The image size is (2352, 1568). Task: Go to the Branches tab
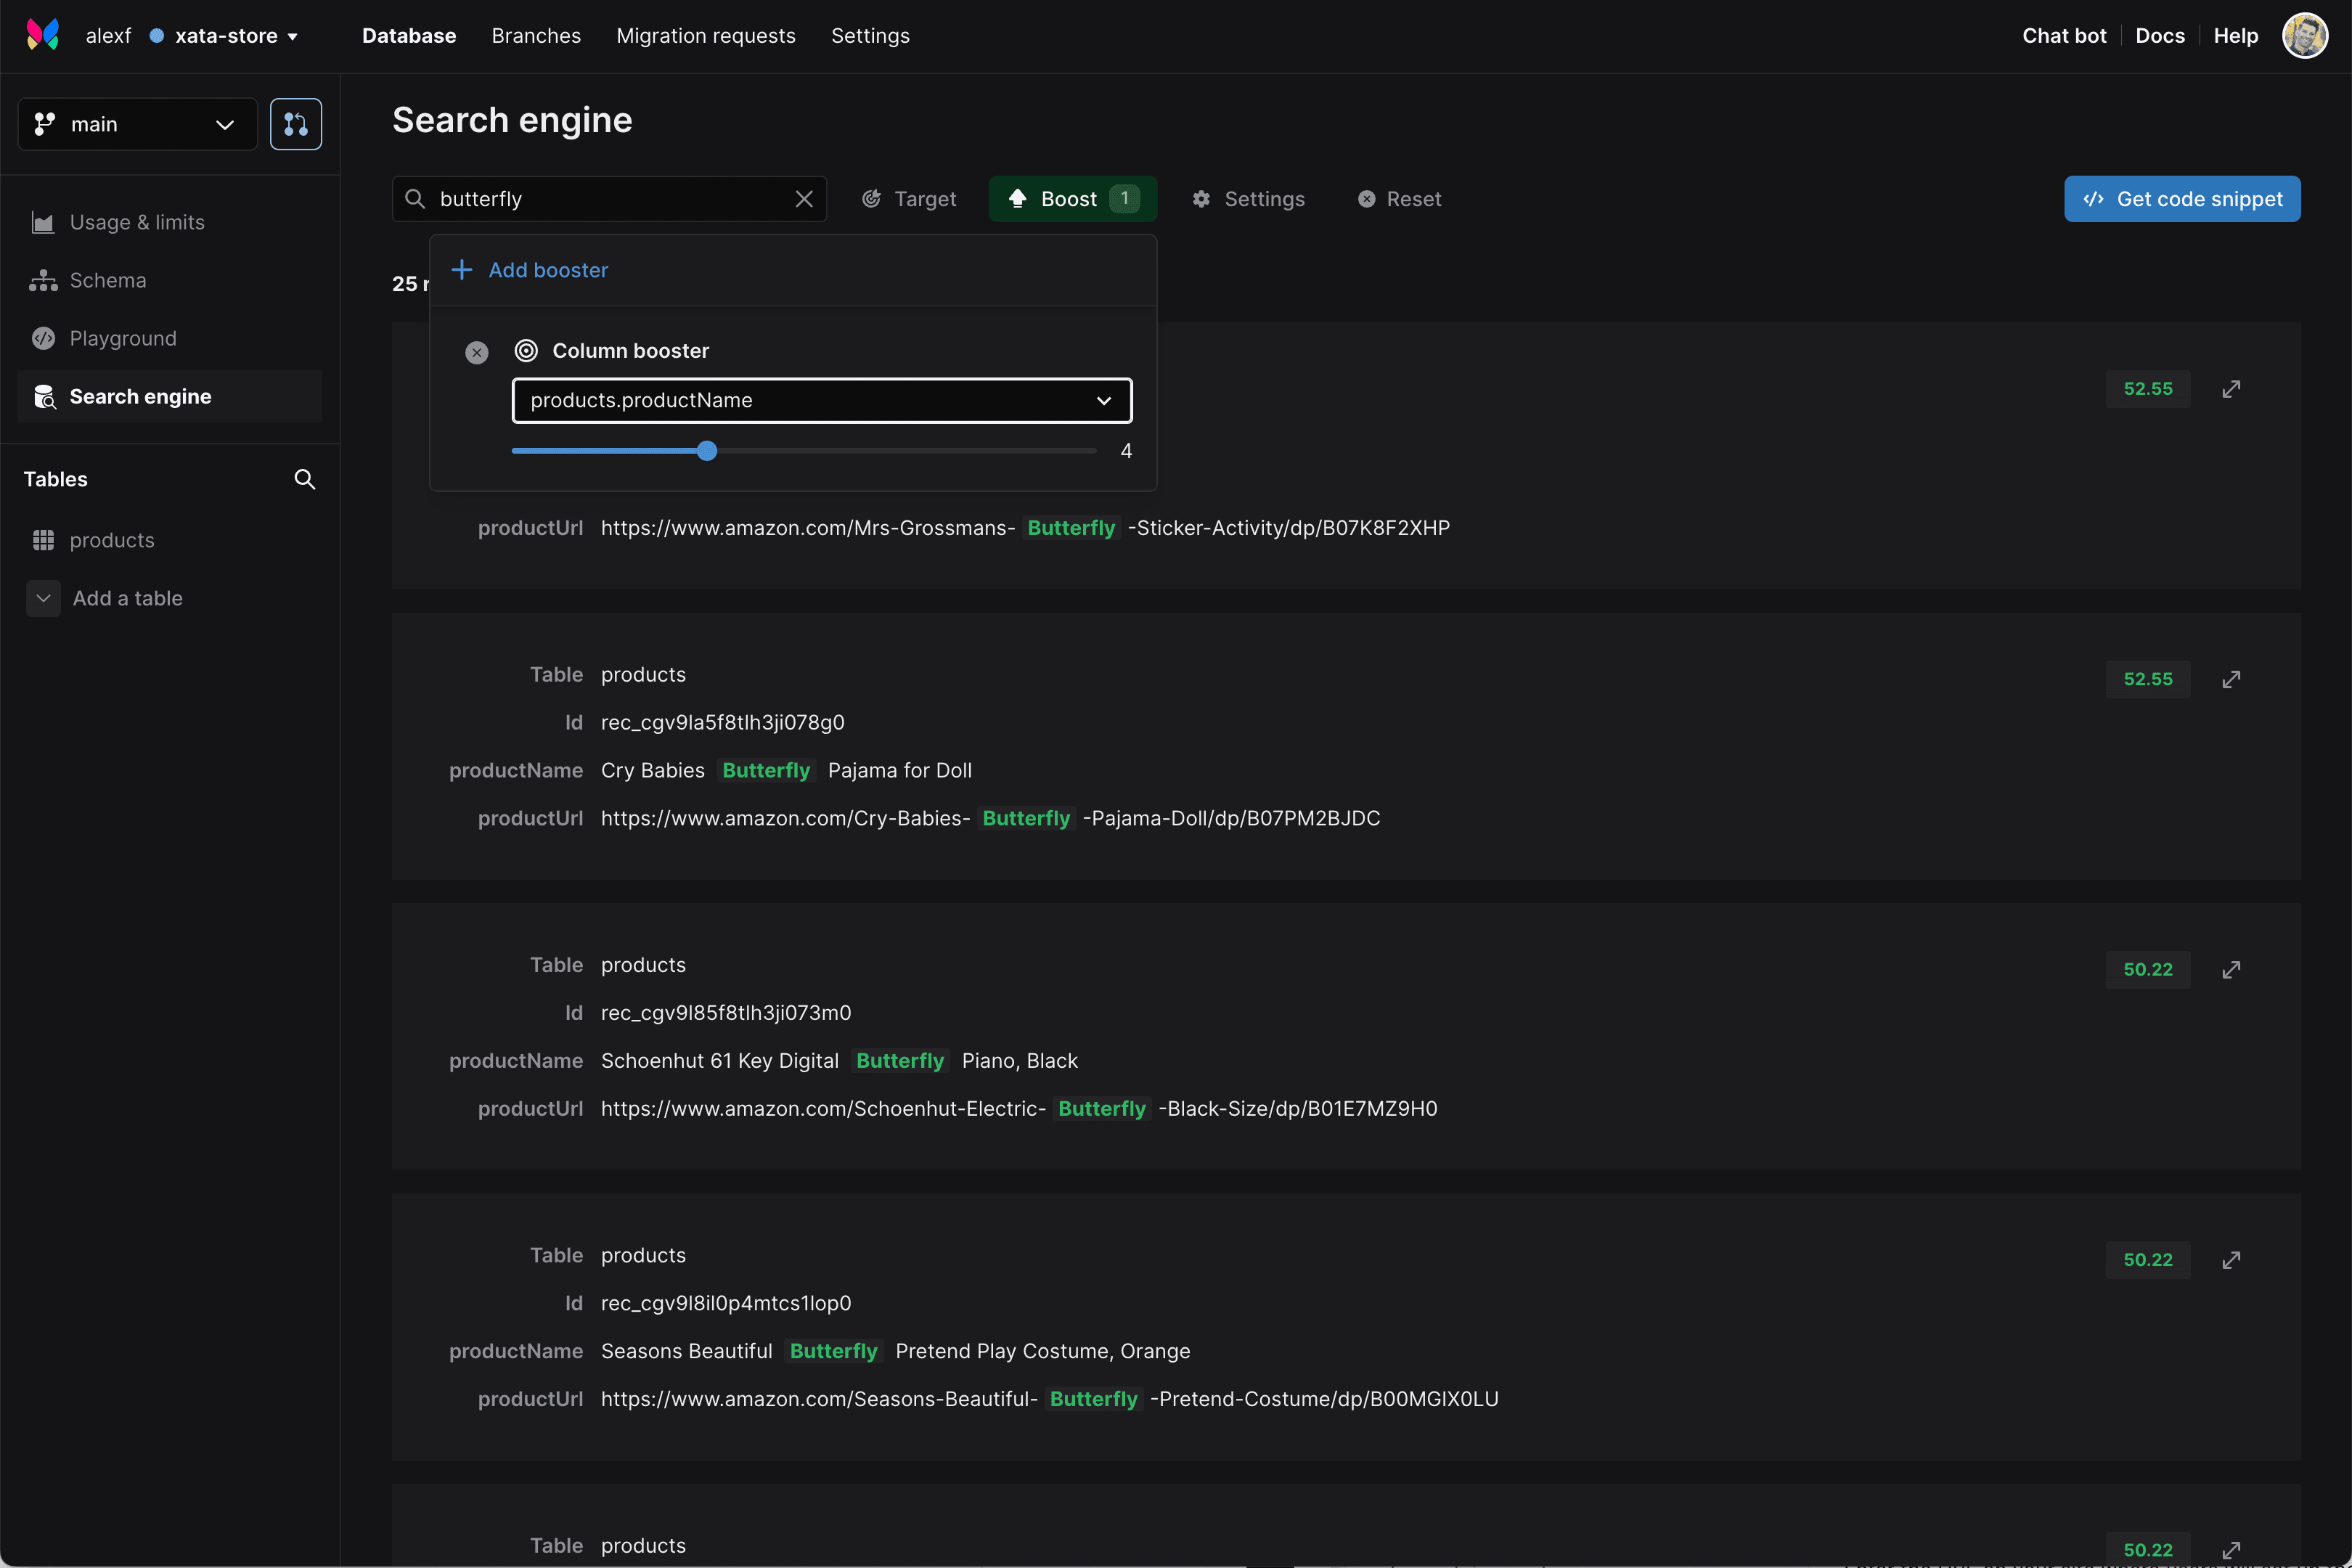click(x=536, y=36)
